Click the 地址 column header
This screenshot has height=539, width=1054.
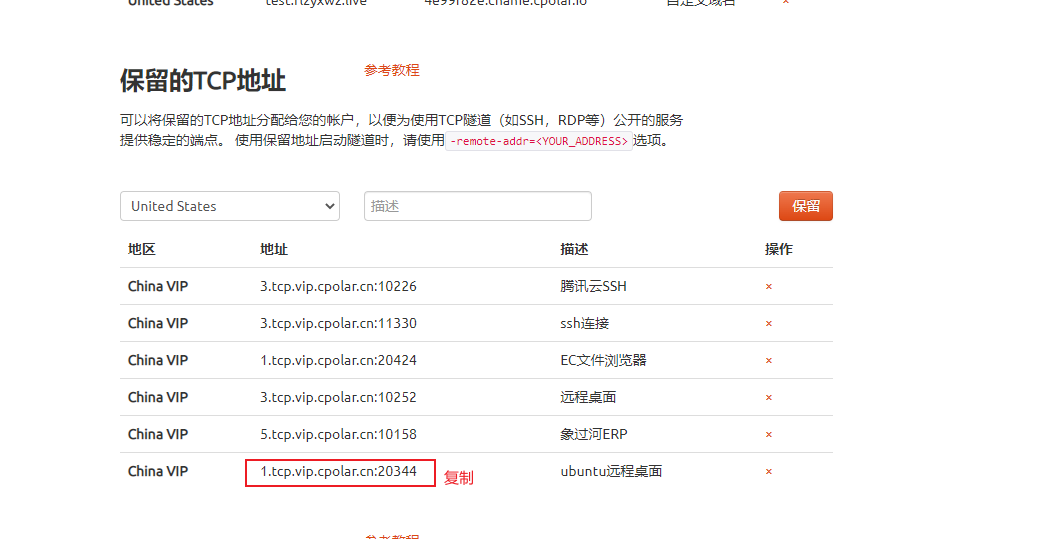click(x=274, y=249)
